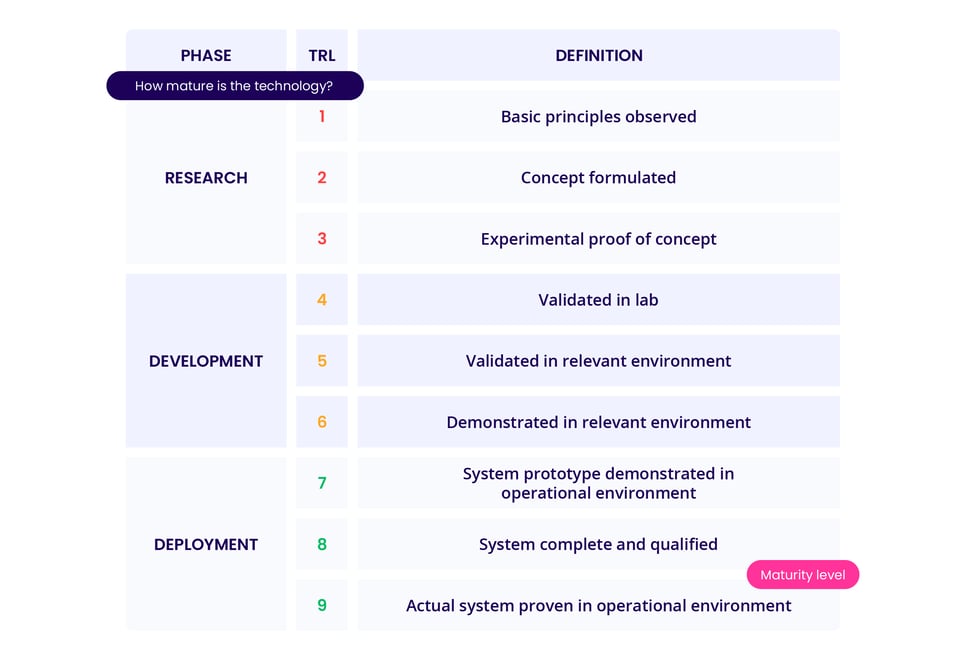Viewport: 966px width, 660px height.
Task: Click the green TRL number 9
Action: (322, 605)
